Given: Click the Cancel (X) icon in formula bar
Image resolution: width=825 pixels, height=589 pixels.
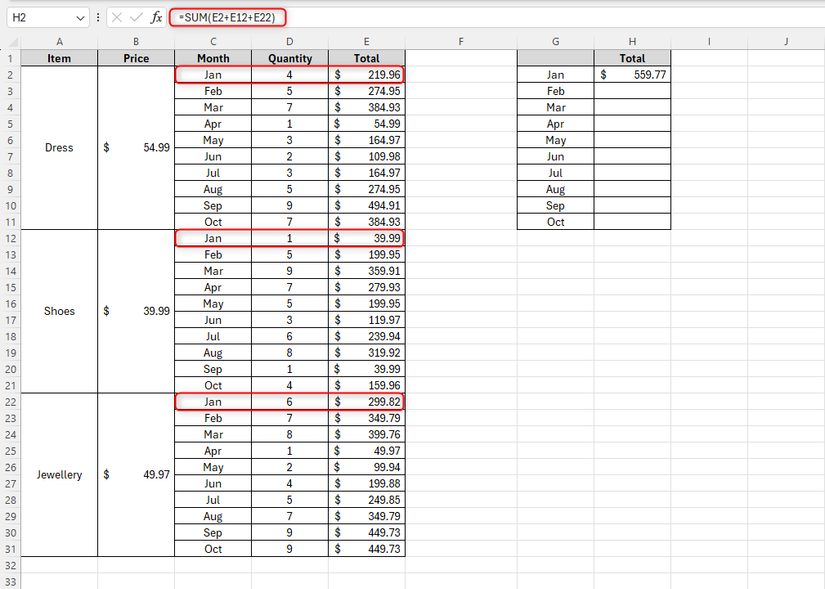Looking at the screenshot, I should (x=116, y=17).
